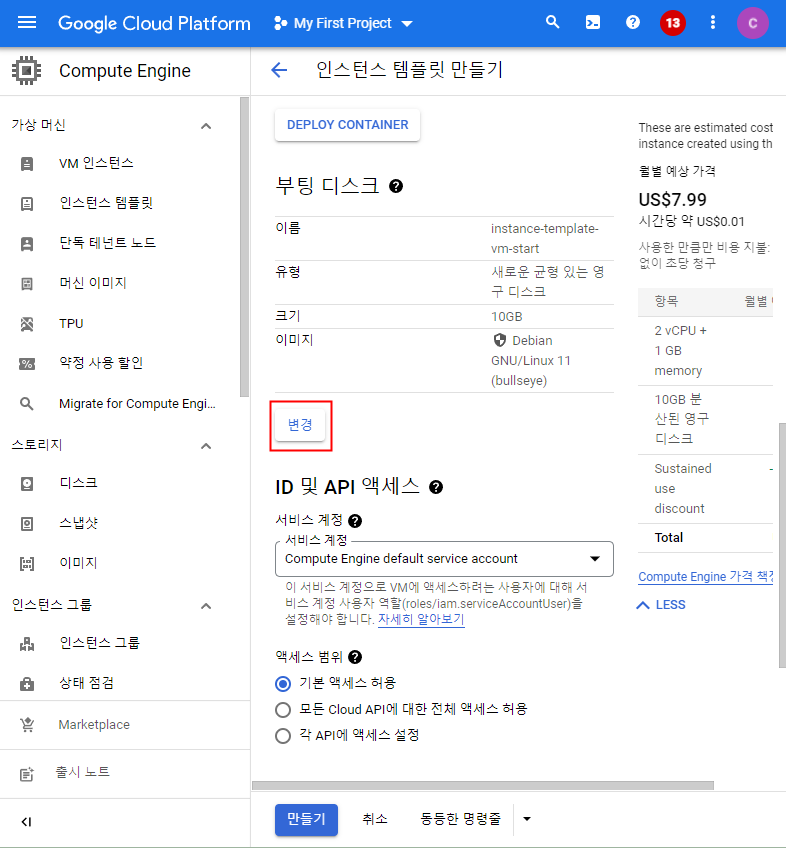Click the 머신 이미지 sidebar icon
This screenshot has width=786, height=848.
[x=27, y=283]
